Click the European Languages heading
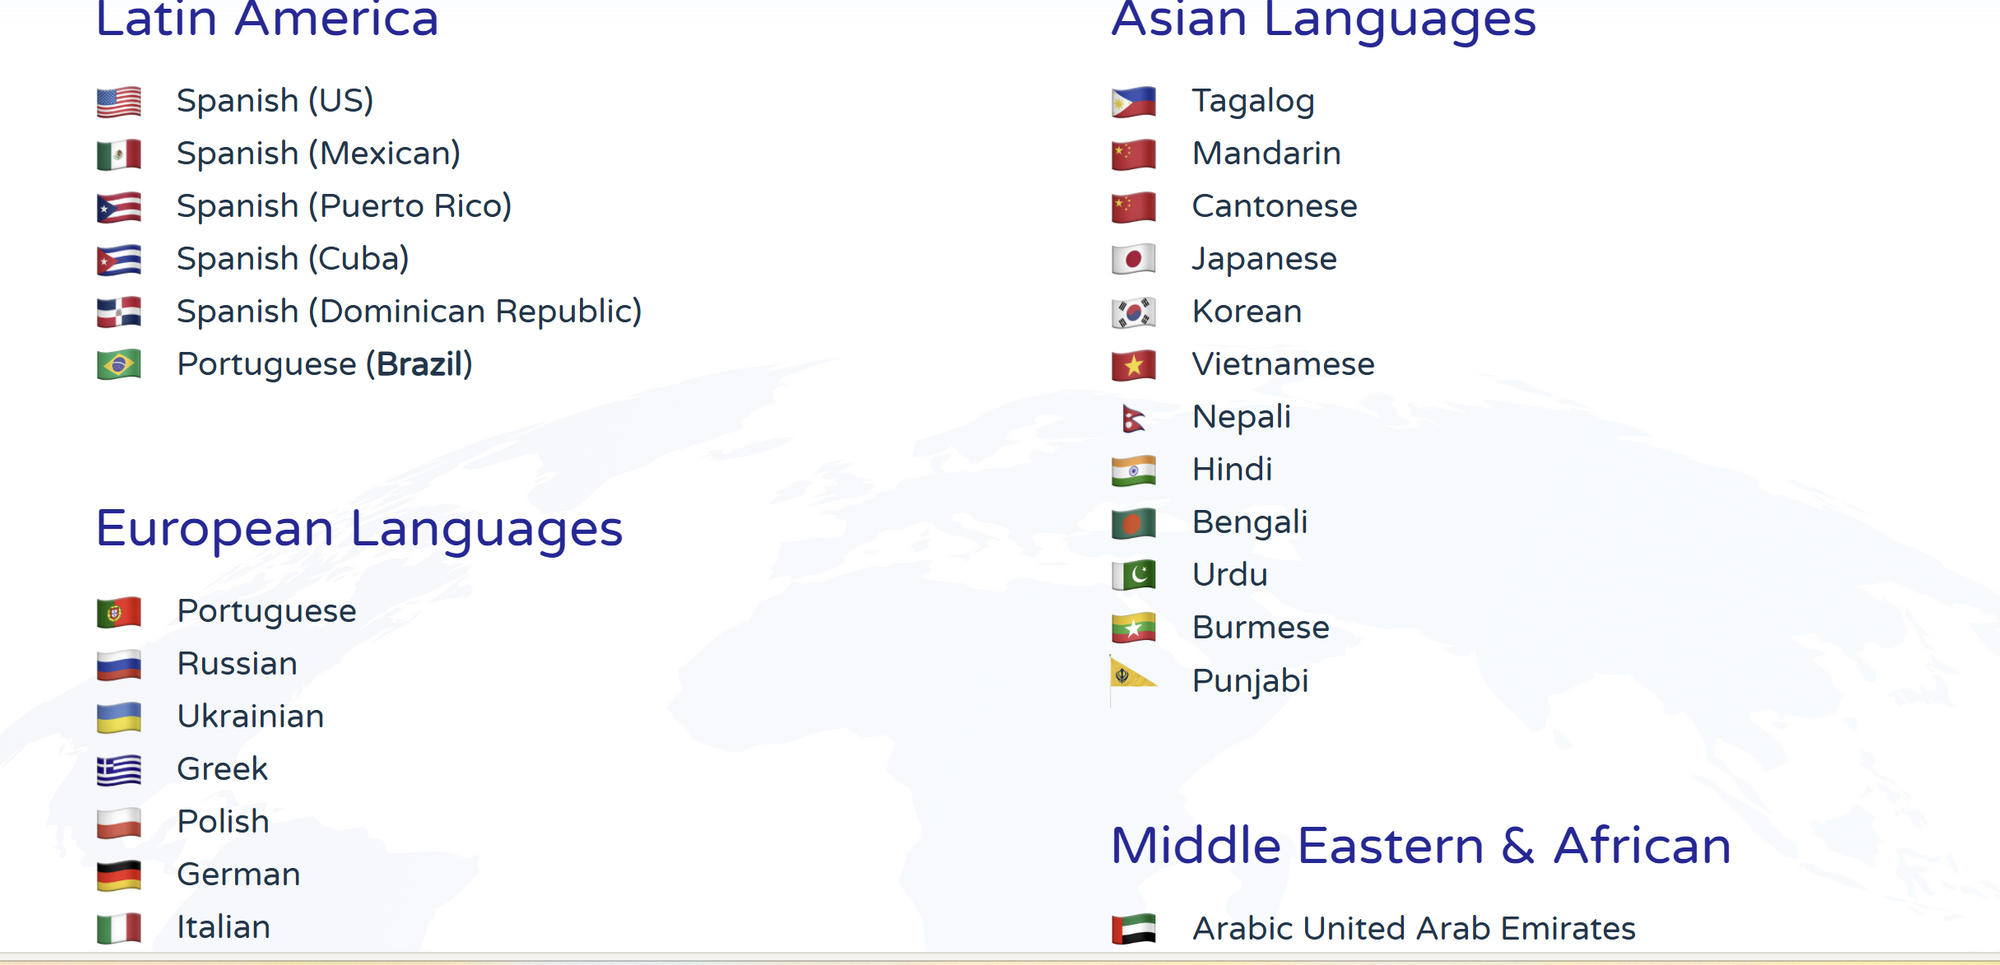 pyautogui.click(x=359, y=528)
